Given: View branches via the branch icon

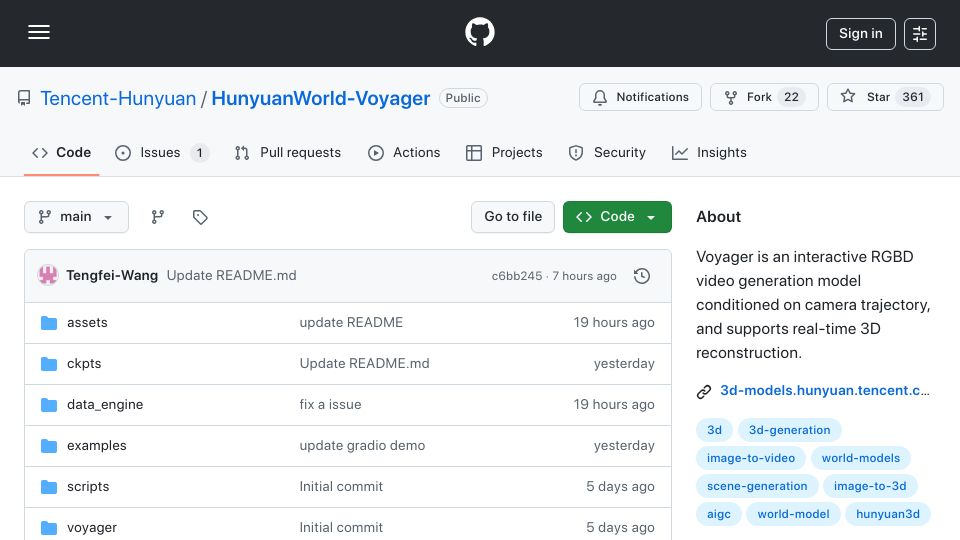Looking at the screenshot, I should tap(158, 217).
